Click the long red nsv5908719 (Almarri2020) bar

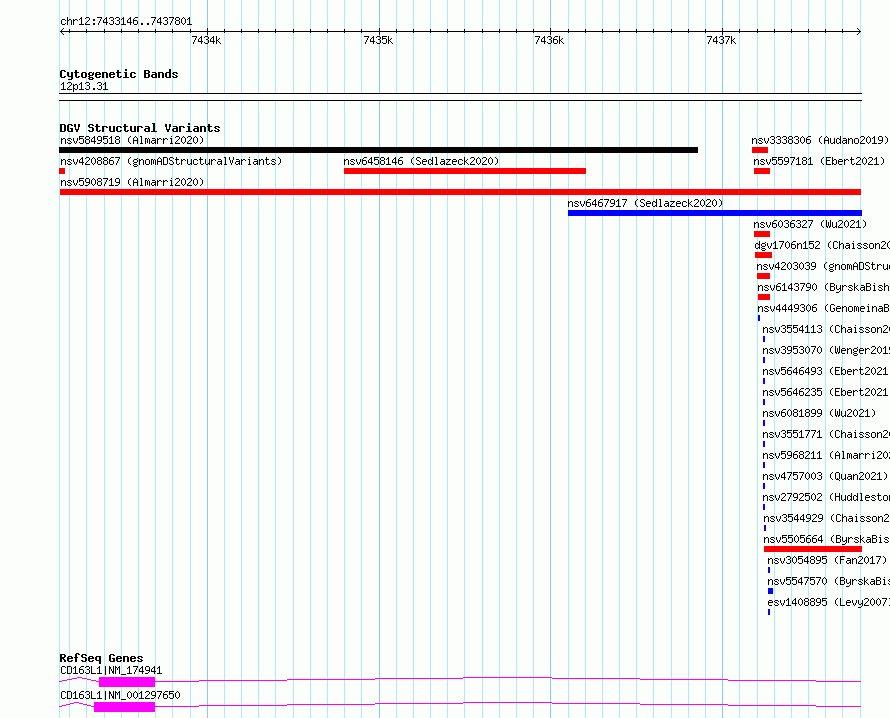[x=460, y=192]
